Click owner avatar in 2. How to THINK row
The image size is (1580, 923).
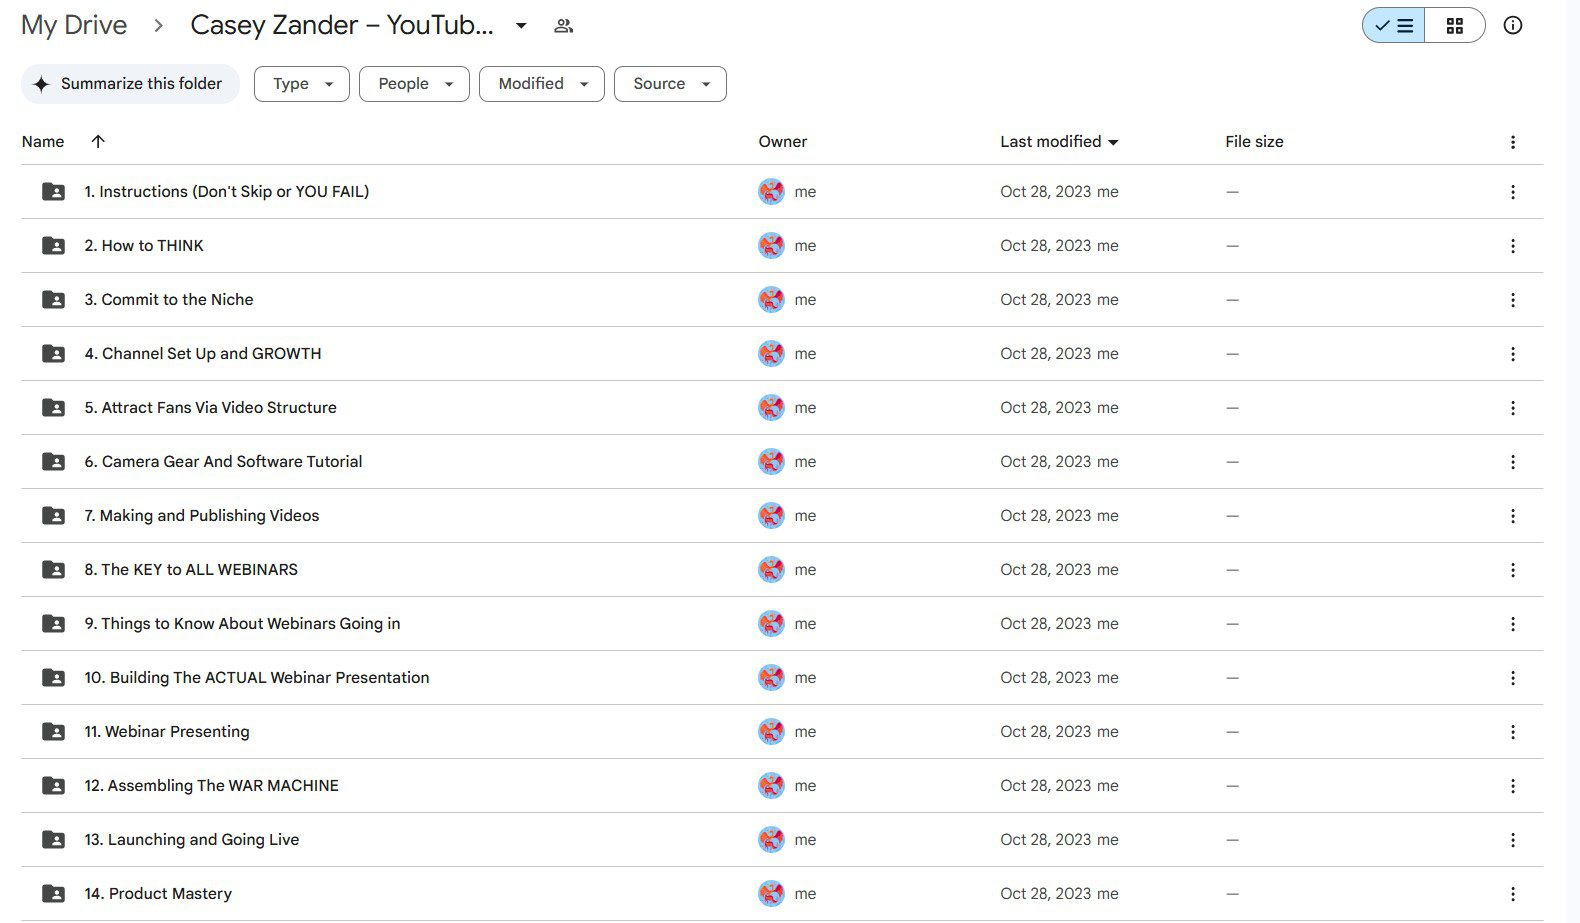click(x=771, y=246)
